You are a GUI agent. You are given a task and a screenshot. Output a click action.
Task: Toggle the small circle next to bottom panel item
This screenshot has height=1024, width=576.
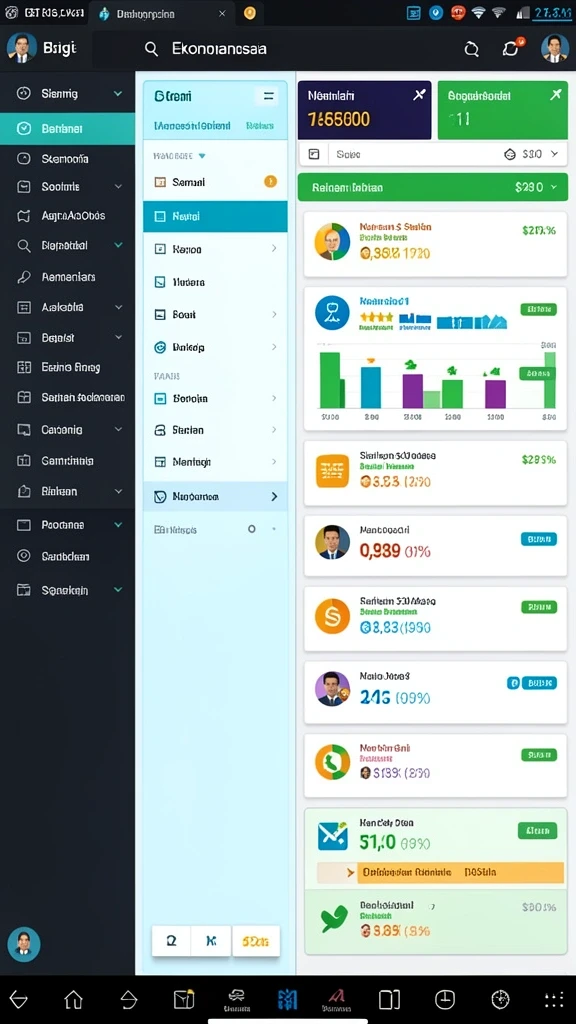pyautogui.click(x=251, y=529)
